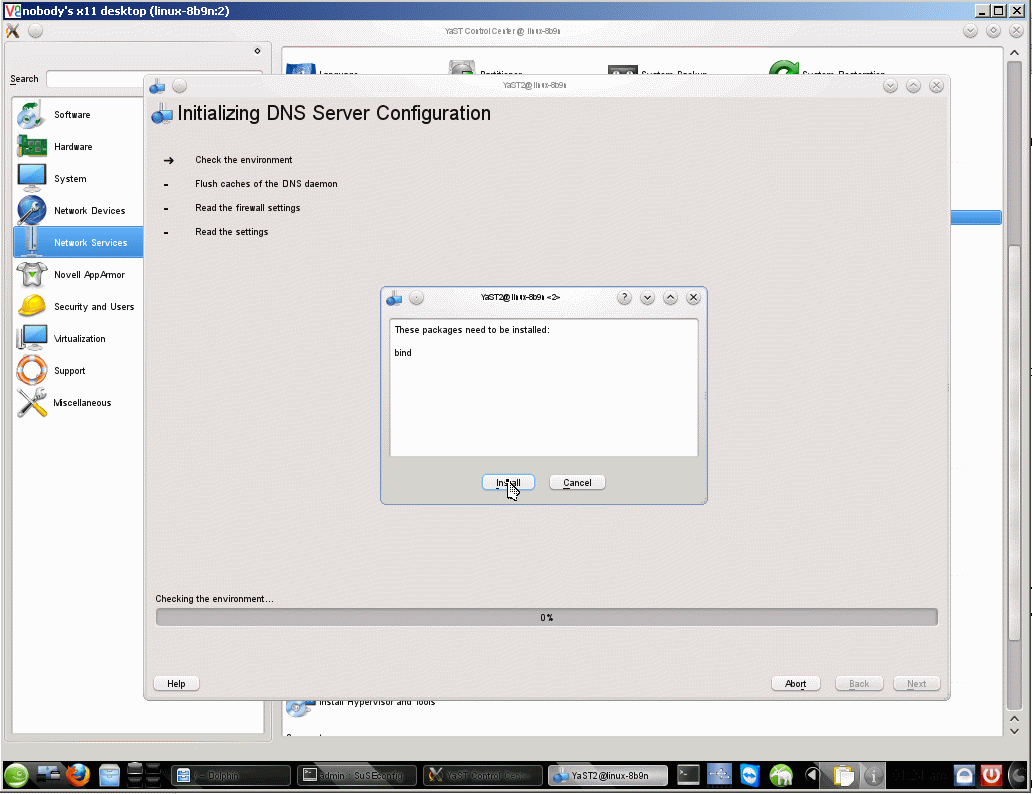The width and height of the screenshot is (1032, 794).
Task: Click the show desktop icon in taskbar
Action: click(49, 775)
